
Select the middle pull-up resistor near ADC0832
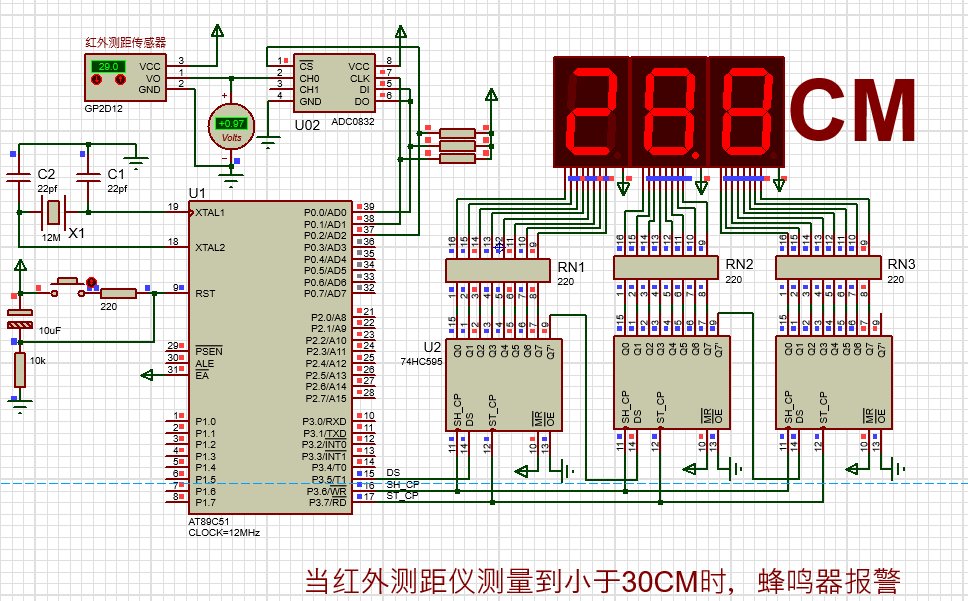click(457, 146)
